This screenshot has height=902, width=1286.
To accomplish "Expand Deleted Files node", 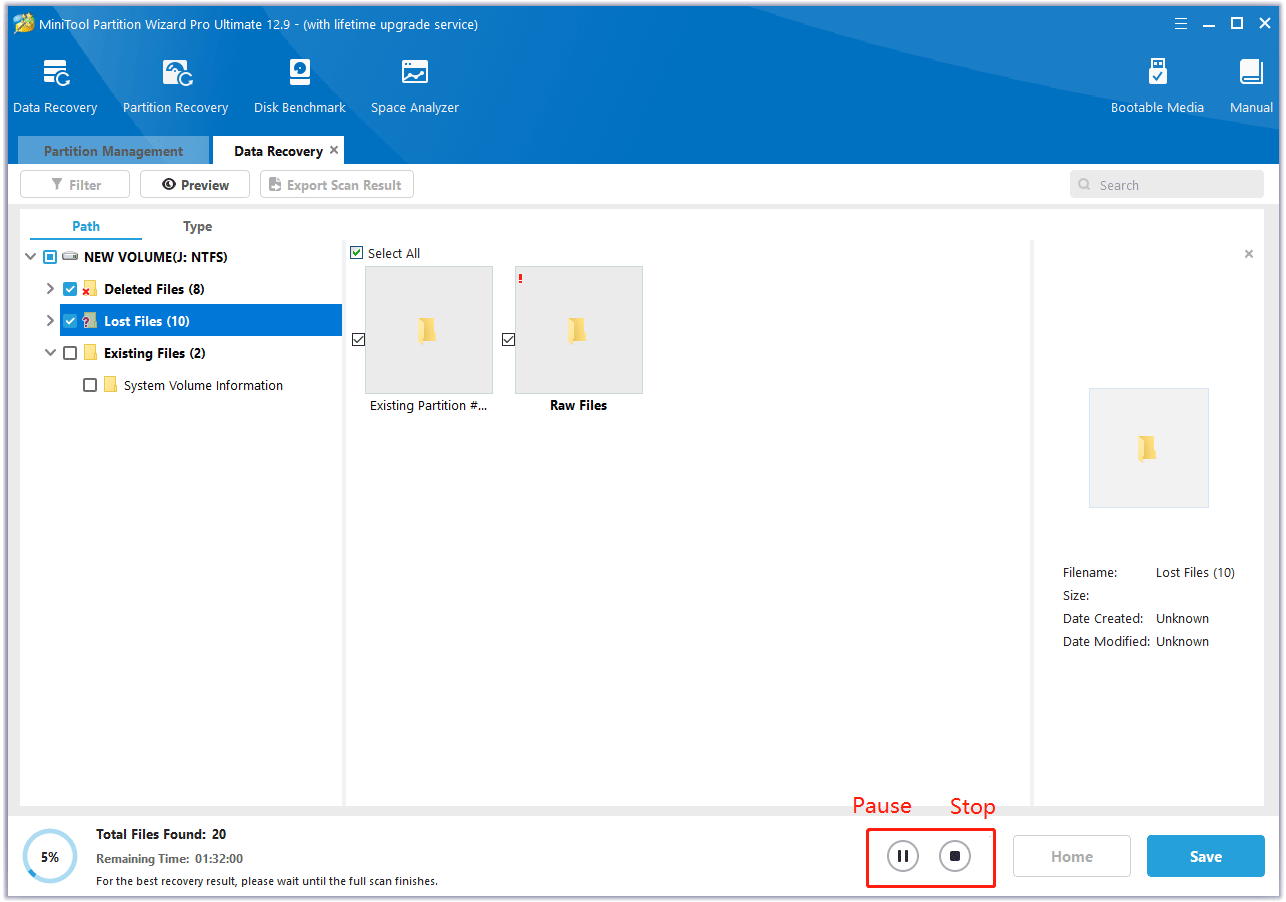I will [50, 289].
